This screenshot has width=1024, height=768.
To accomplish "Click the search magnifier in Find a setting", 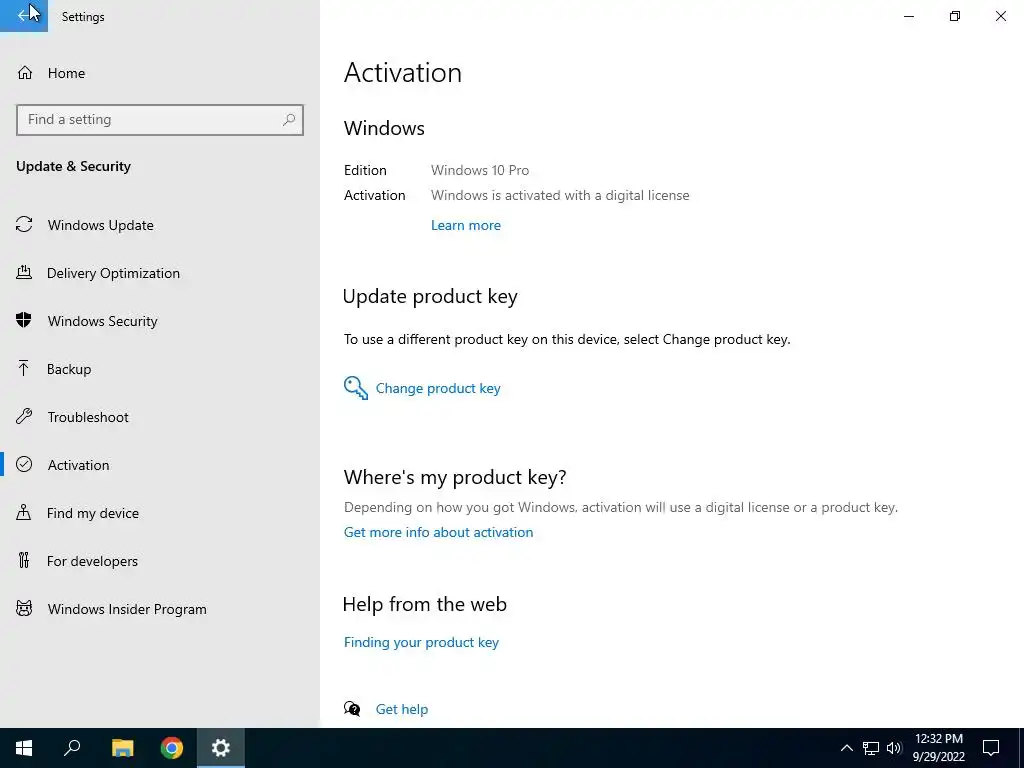I will tap(289, 120).
